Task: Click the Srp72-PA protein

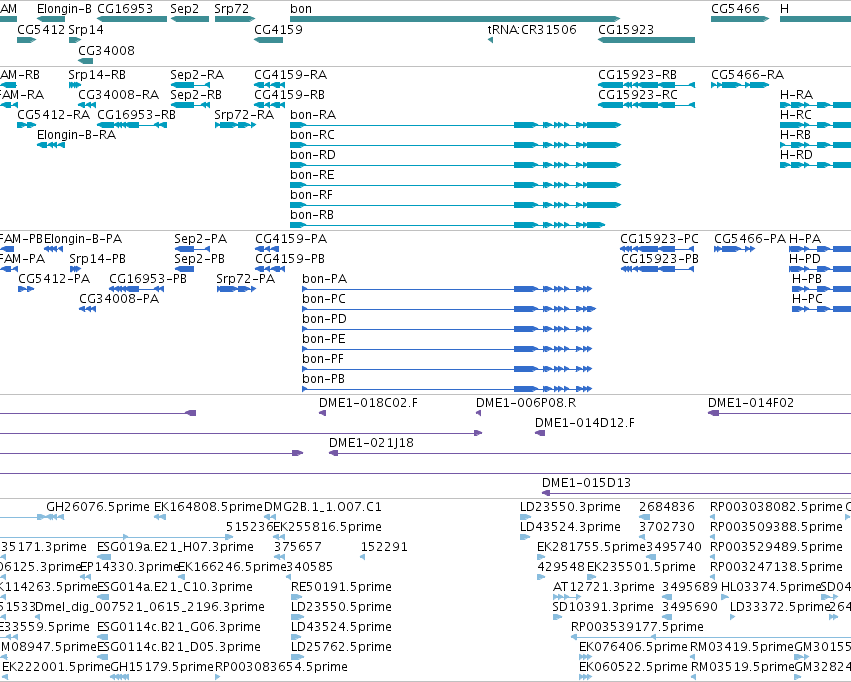Action: [236, 289]
